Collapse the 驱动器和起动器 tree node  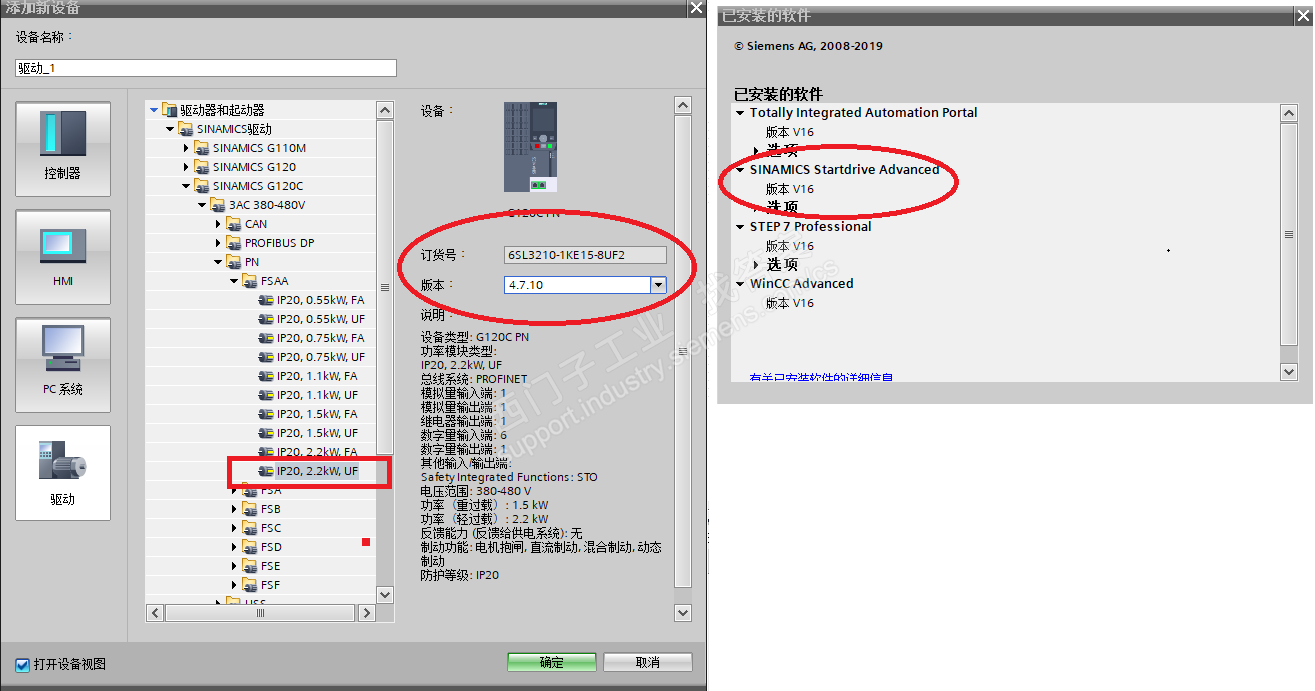tap(154, 110)
